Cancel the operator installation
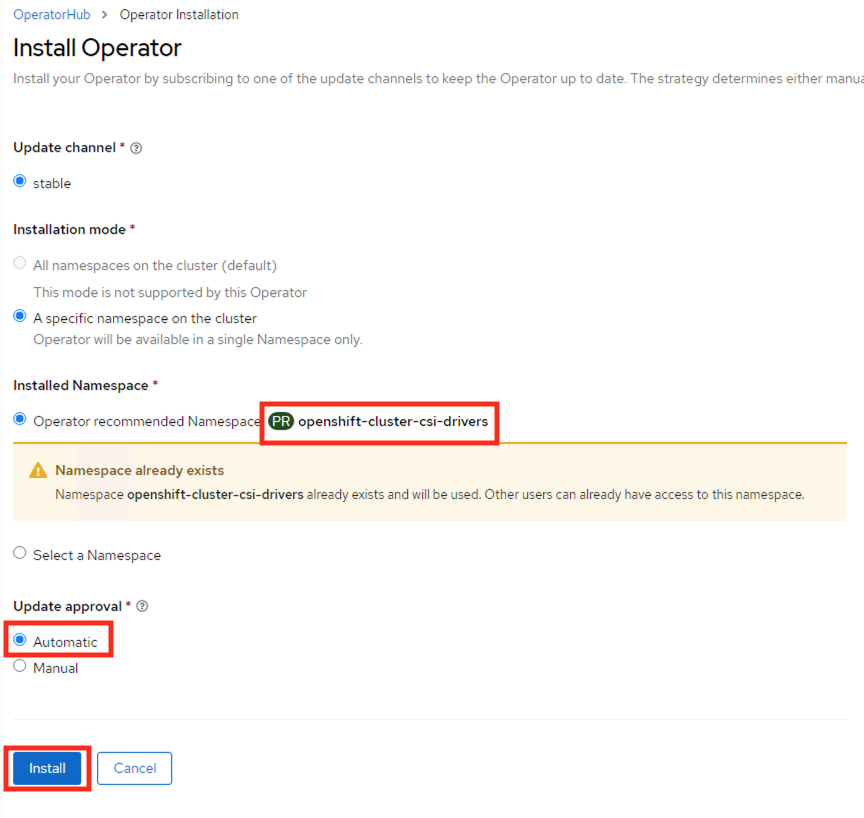Viewport: 864px width, 818px height. pyautogui.click(x=134, y=768)
